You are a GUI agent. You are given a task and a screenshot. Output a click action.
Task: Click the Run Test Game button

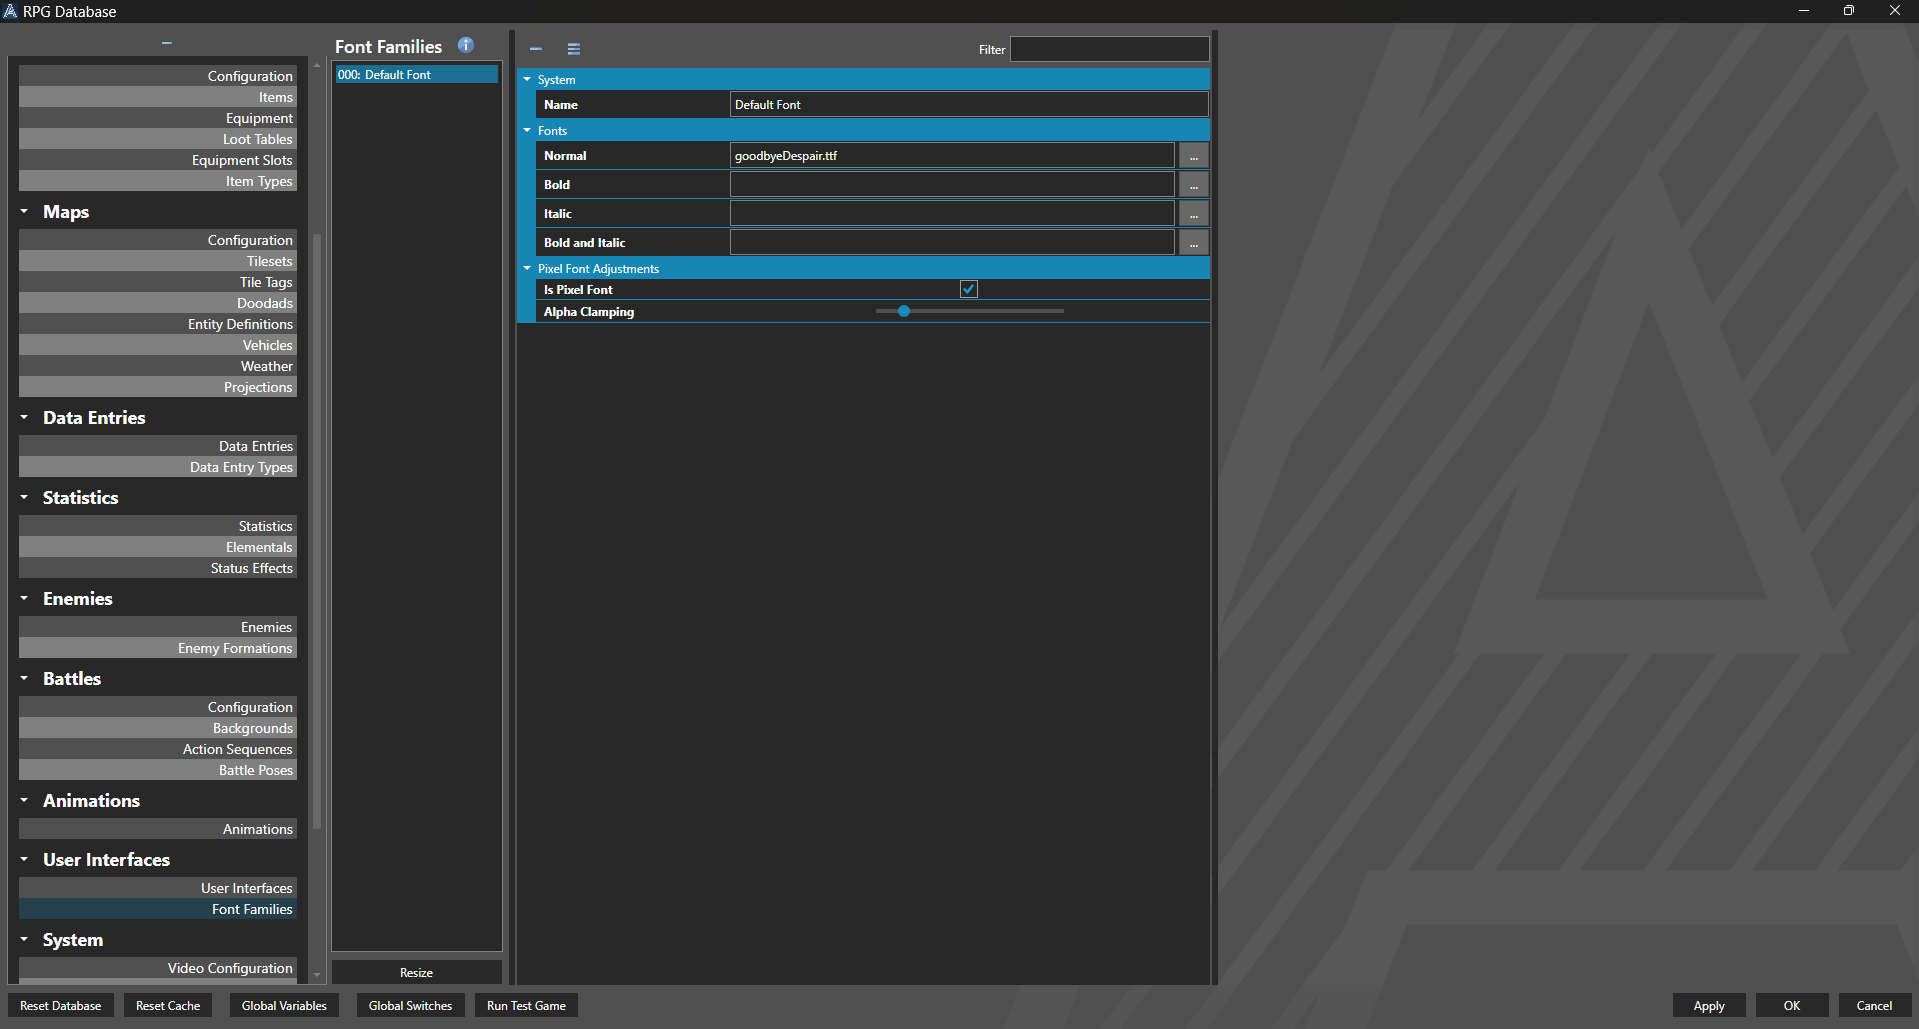tap(525, 1005)
